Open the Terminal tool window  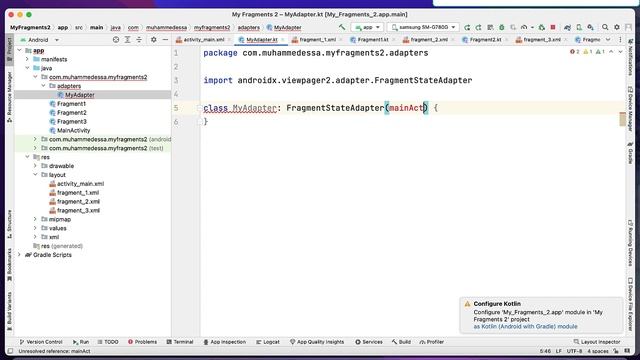(x=180, y=342)
